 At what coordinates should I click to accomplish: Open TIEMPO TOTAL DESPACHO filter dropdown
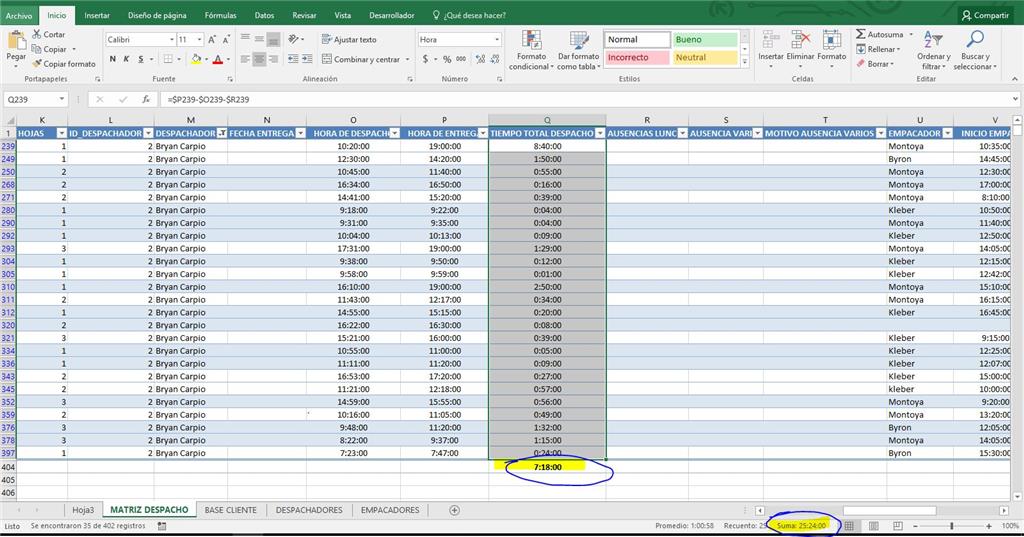click(600, 133)
